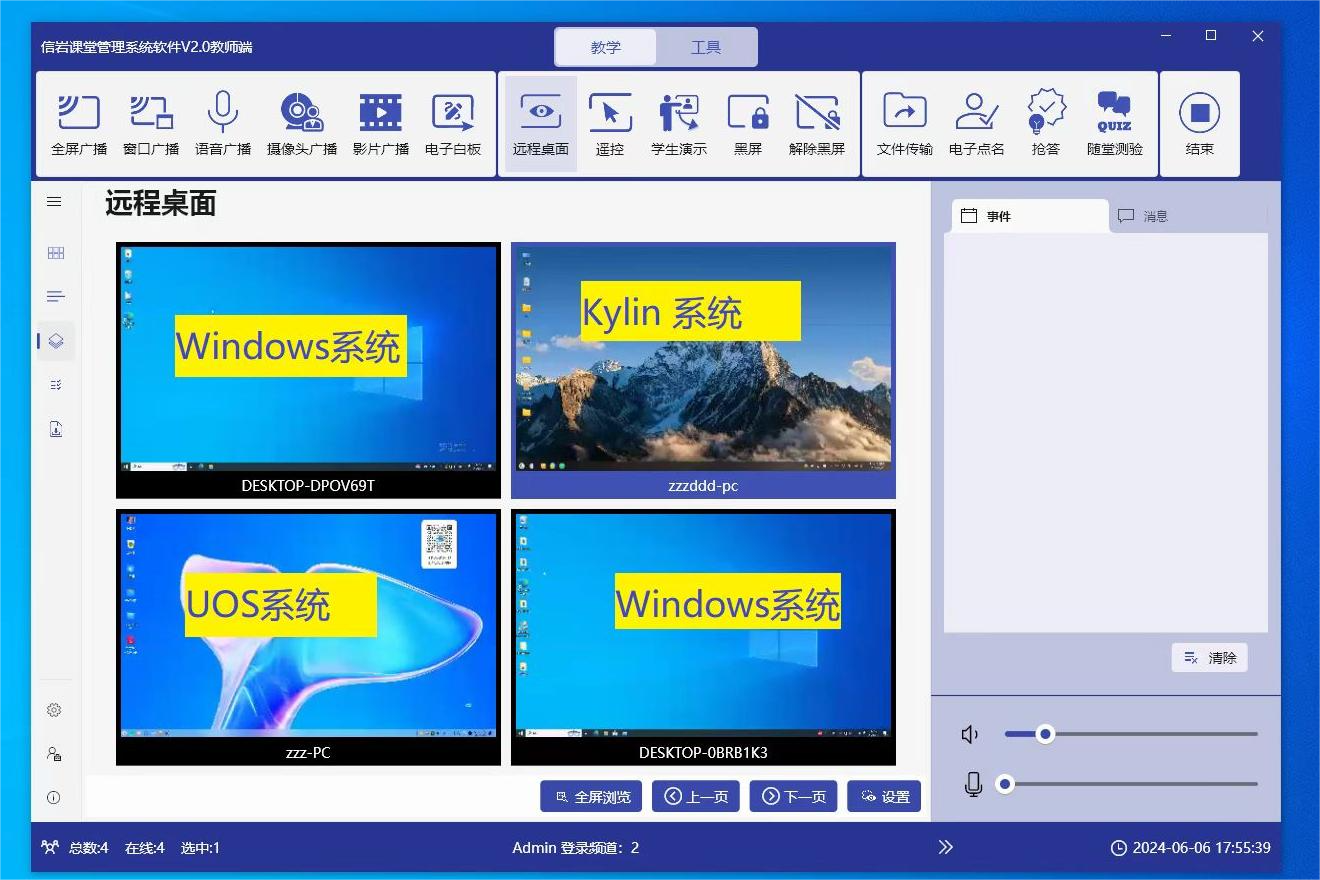Viewport: 1320px width, 880px height.
Task: Launch in-class quiz (随堂测验)
Action: [1115, 125]
